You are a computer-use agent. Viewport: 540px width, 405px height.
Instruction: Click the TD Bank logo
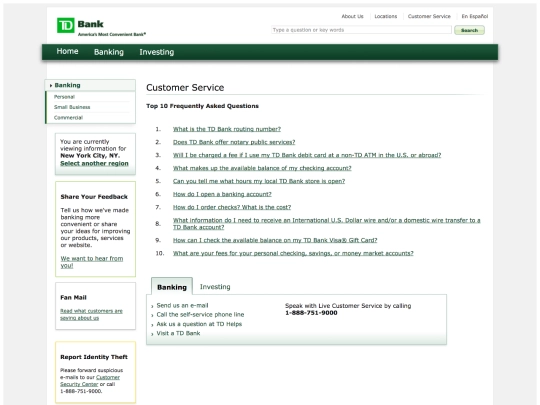click(x=80, y=25)
